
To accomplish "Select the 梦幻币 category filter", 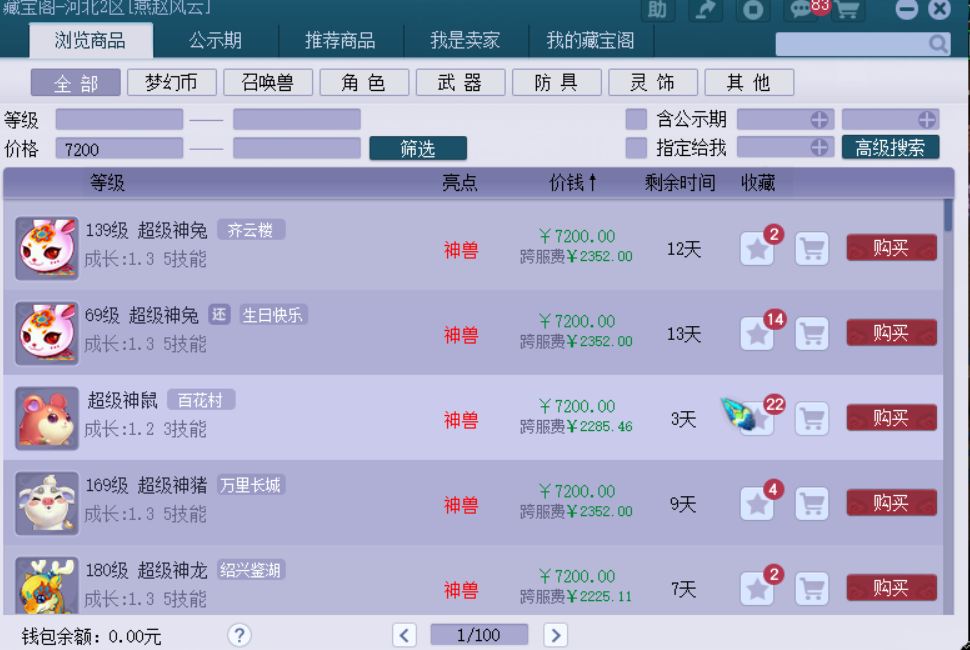I will pyautogui.click(x=171, y=82).
